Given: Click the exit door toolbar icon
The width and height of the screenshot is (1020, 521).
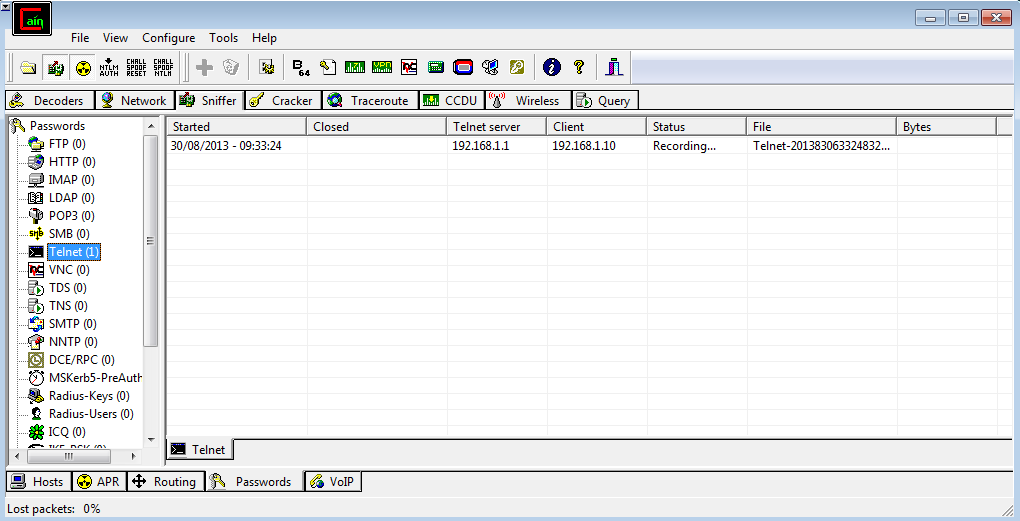Looking at the screenshot, I should pyautogui.click(x=614, y=67).
